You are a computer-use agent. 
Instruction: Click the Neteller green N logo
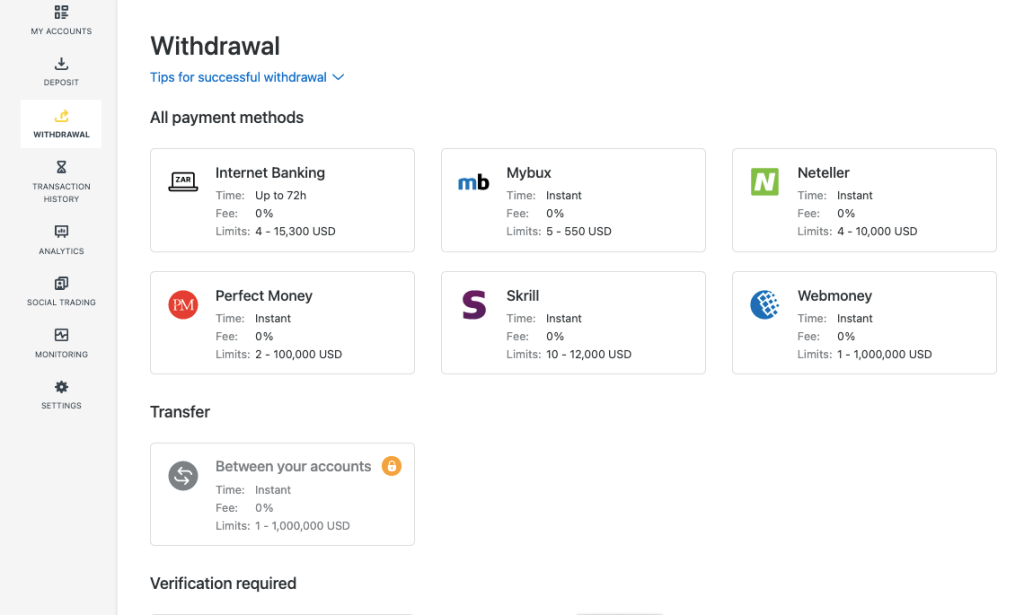(x=765, y=182)
